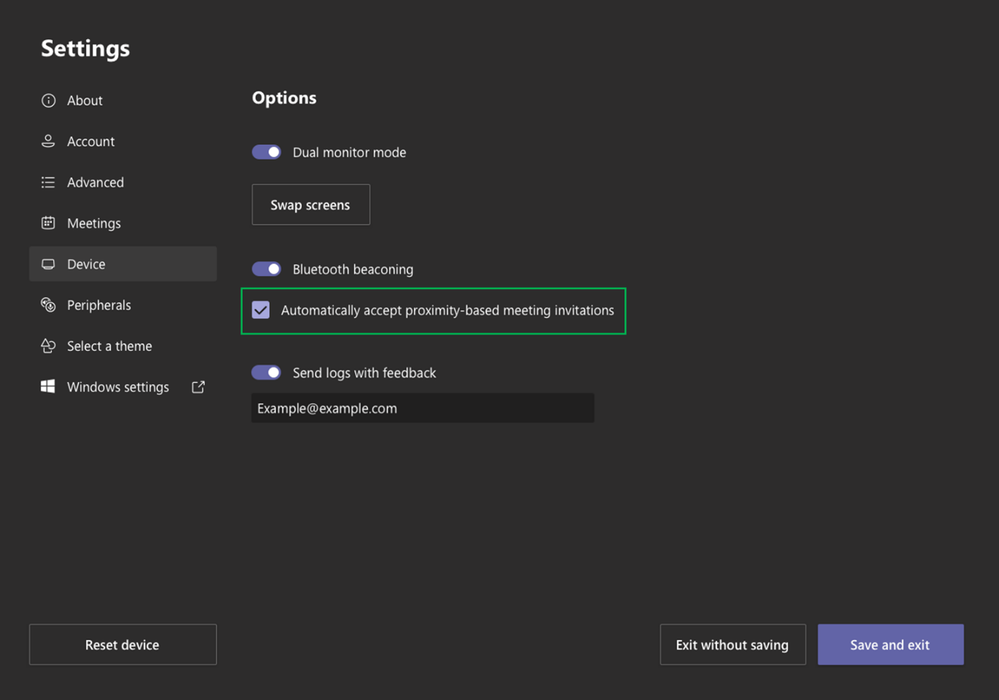The width and height of the screenshot is (999, 700).
Task: Switch to Meetings settings
Action: [123, 223]
